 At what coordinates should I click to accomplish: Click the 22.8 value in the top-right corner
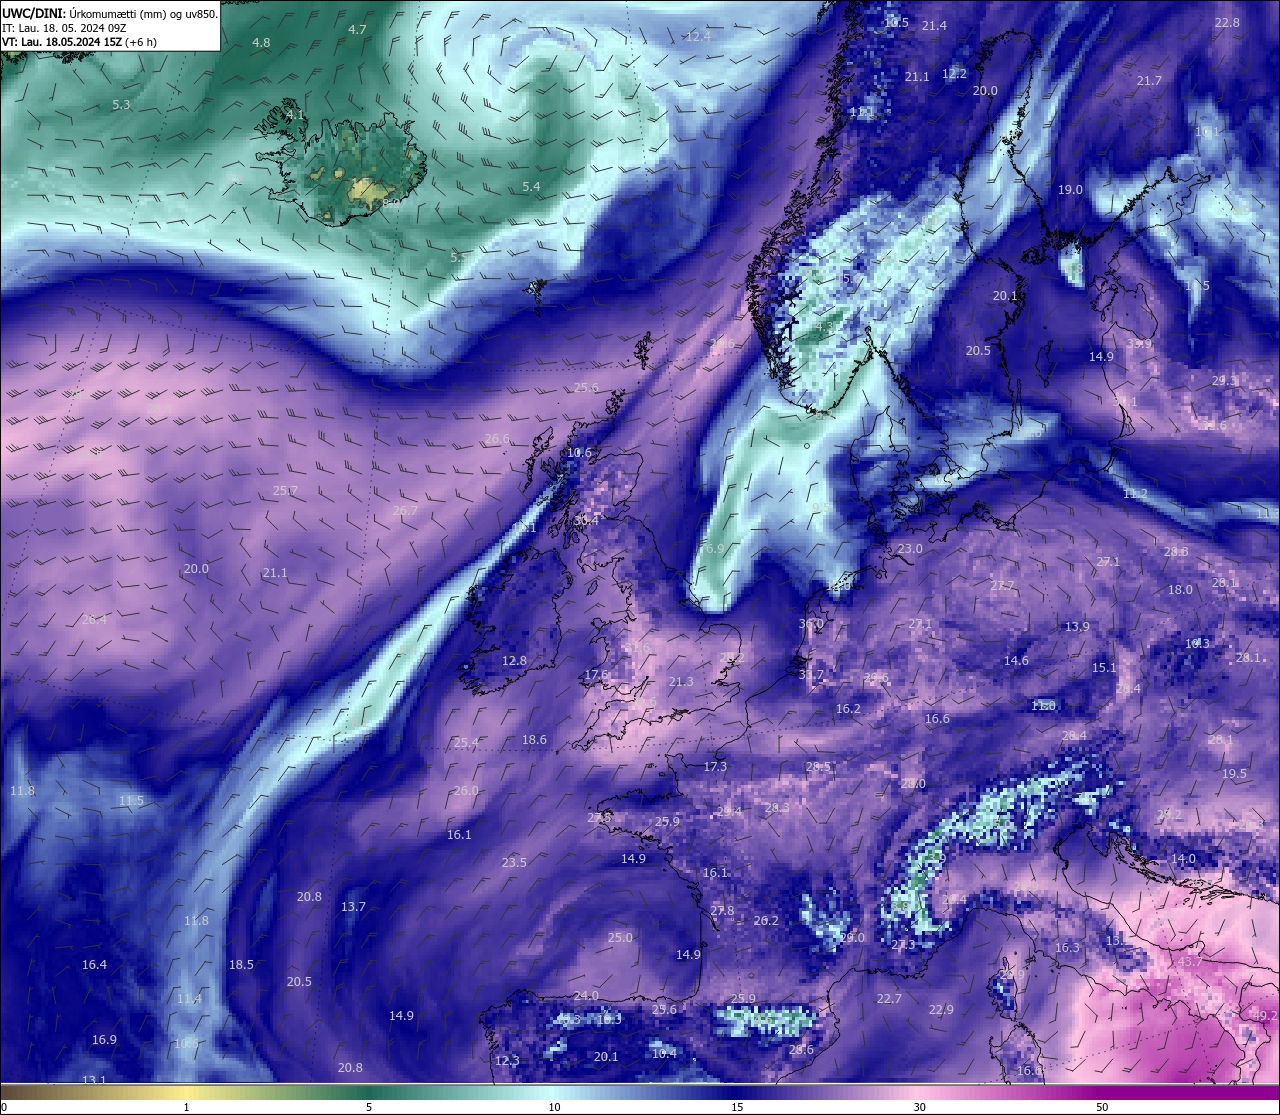tap(1227, 23)
